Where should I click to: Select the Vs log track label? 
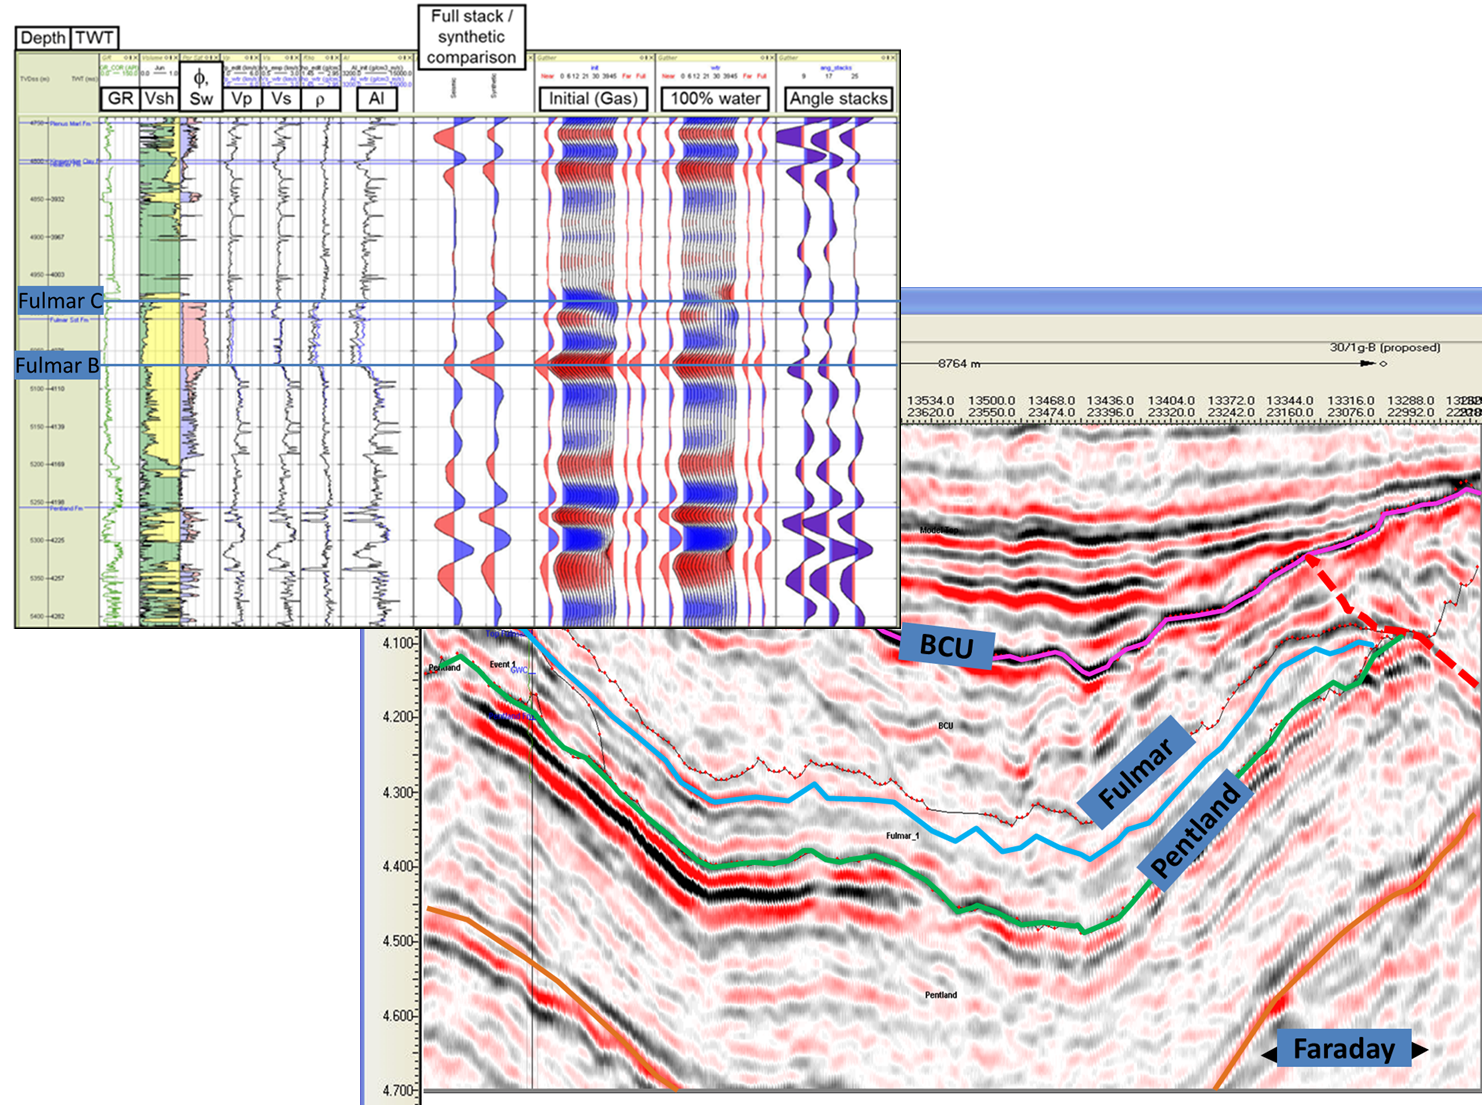pyautogui.click(x=281, y=98)
